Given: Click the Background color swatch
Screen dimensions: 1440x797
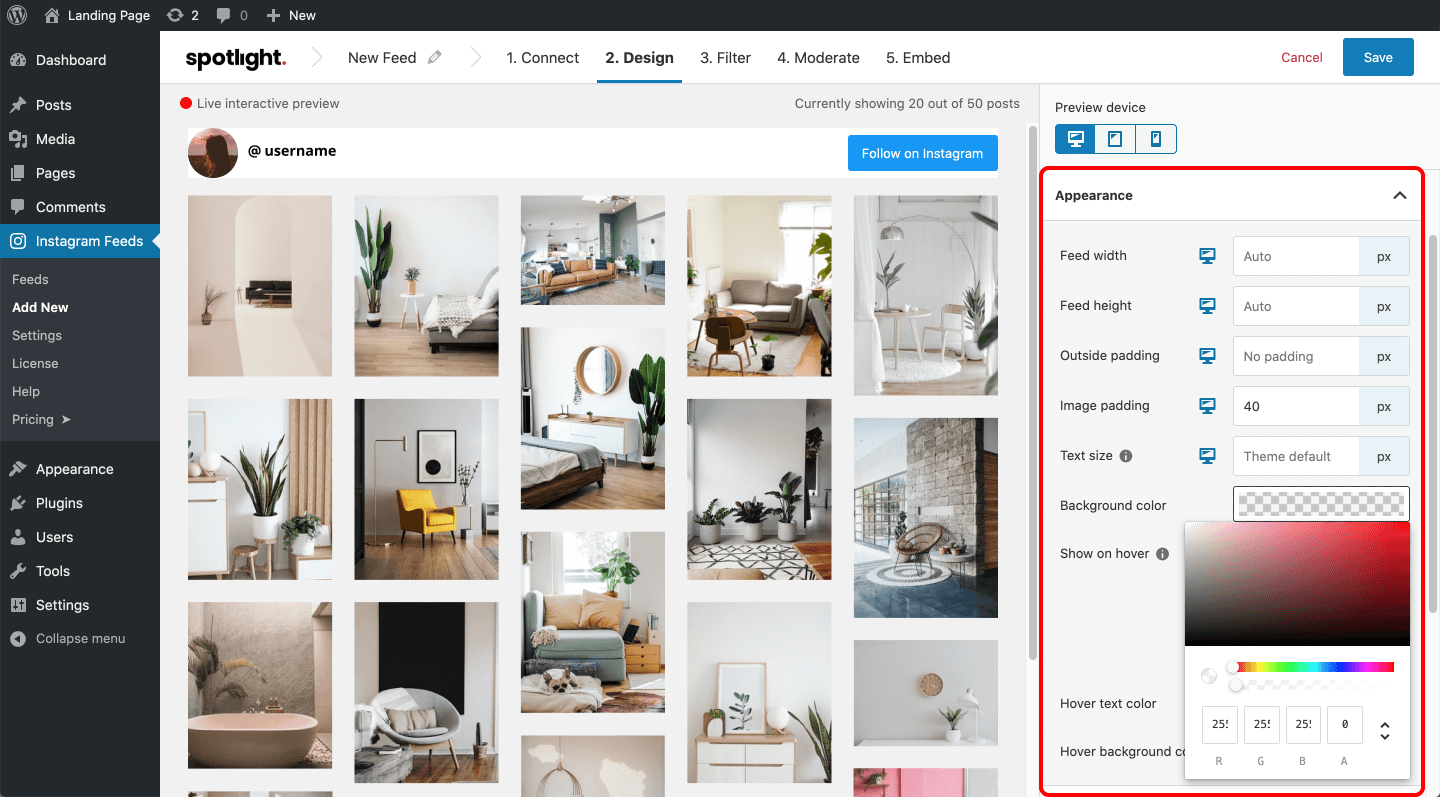Looking at the screenshot, I should tap(1321, 504).
